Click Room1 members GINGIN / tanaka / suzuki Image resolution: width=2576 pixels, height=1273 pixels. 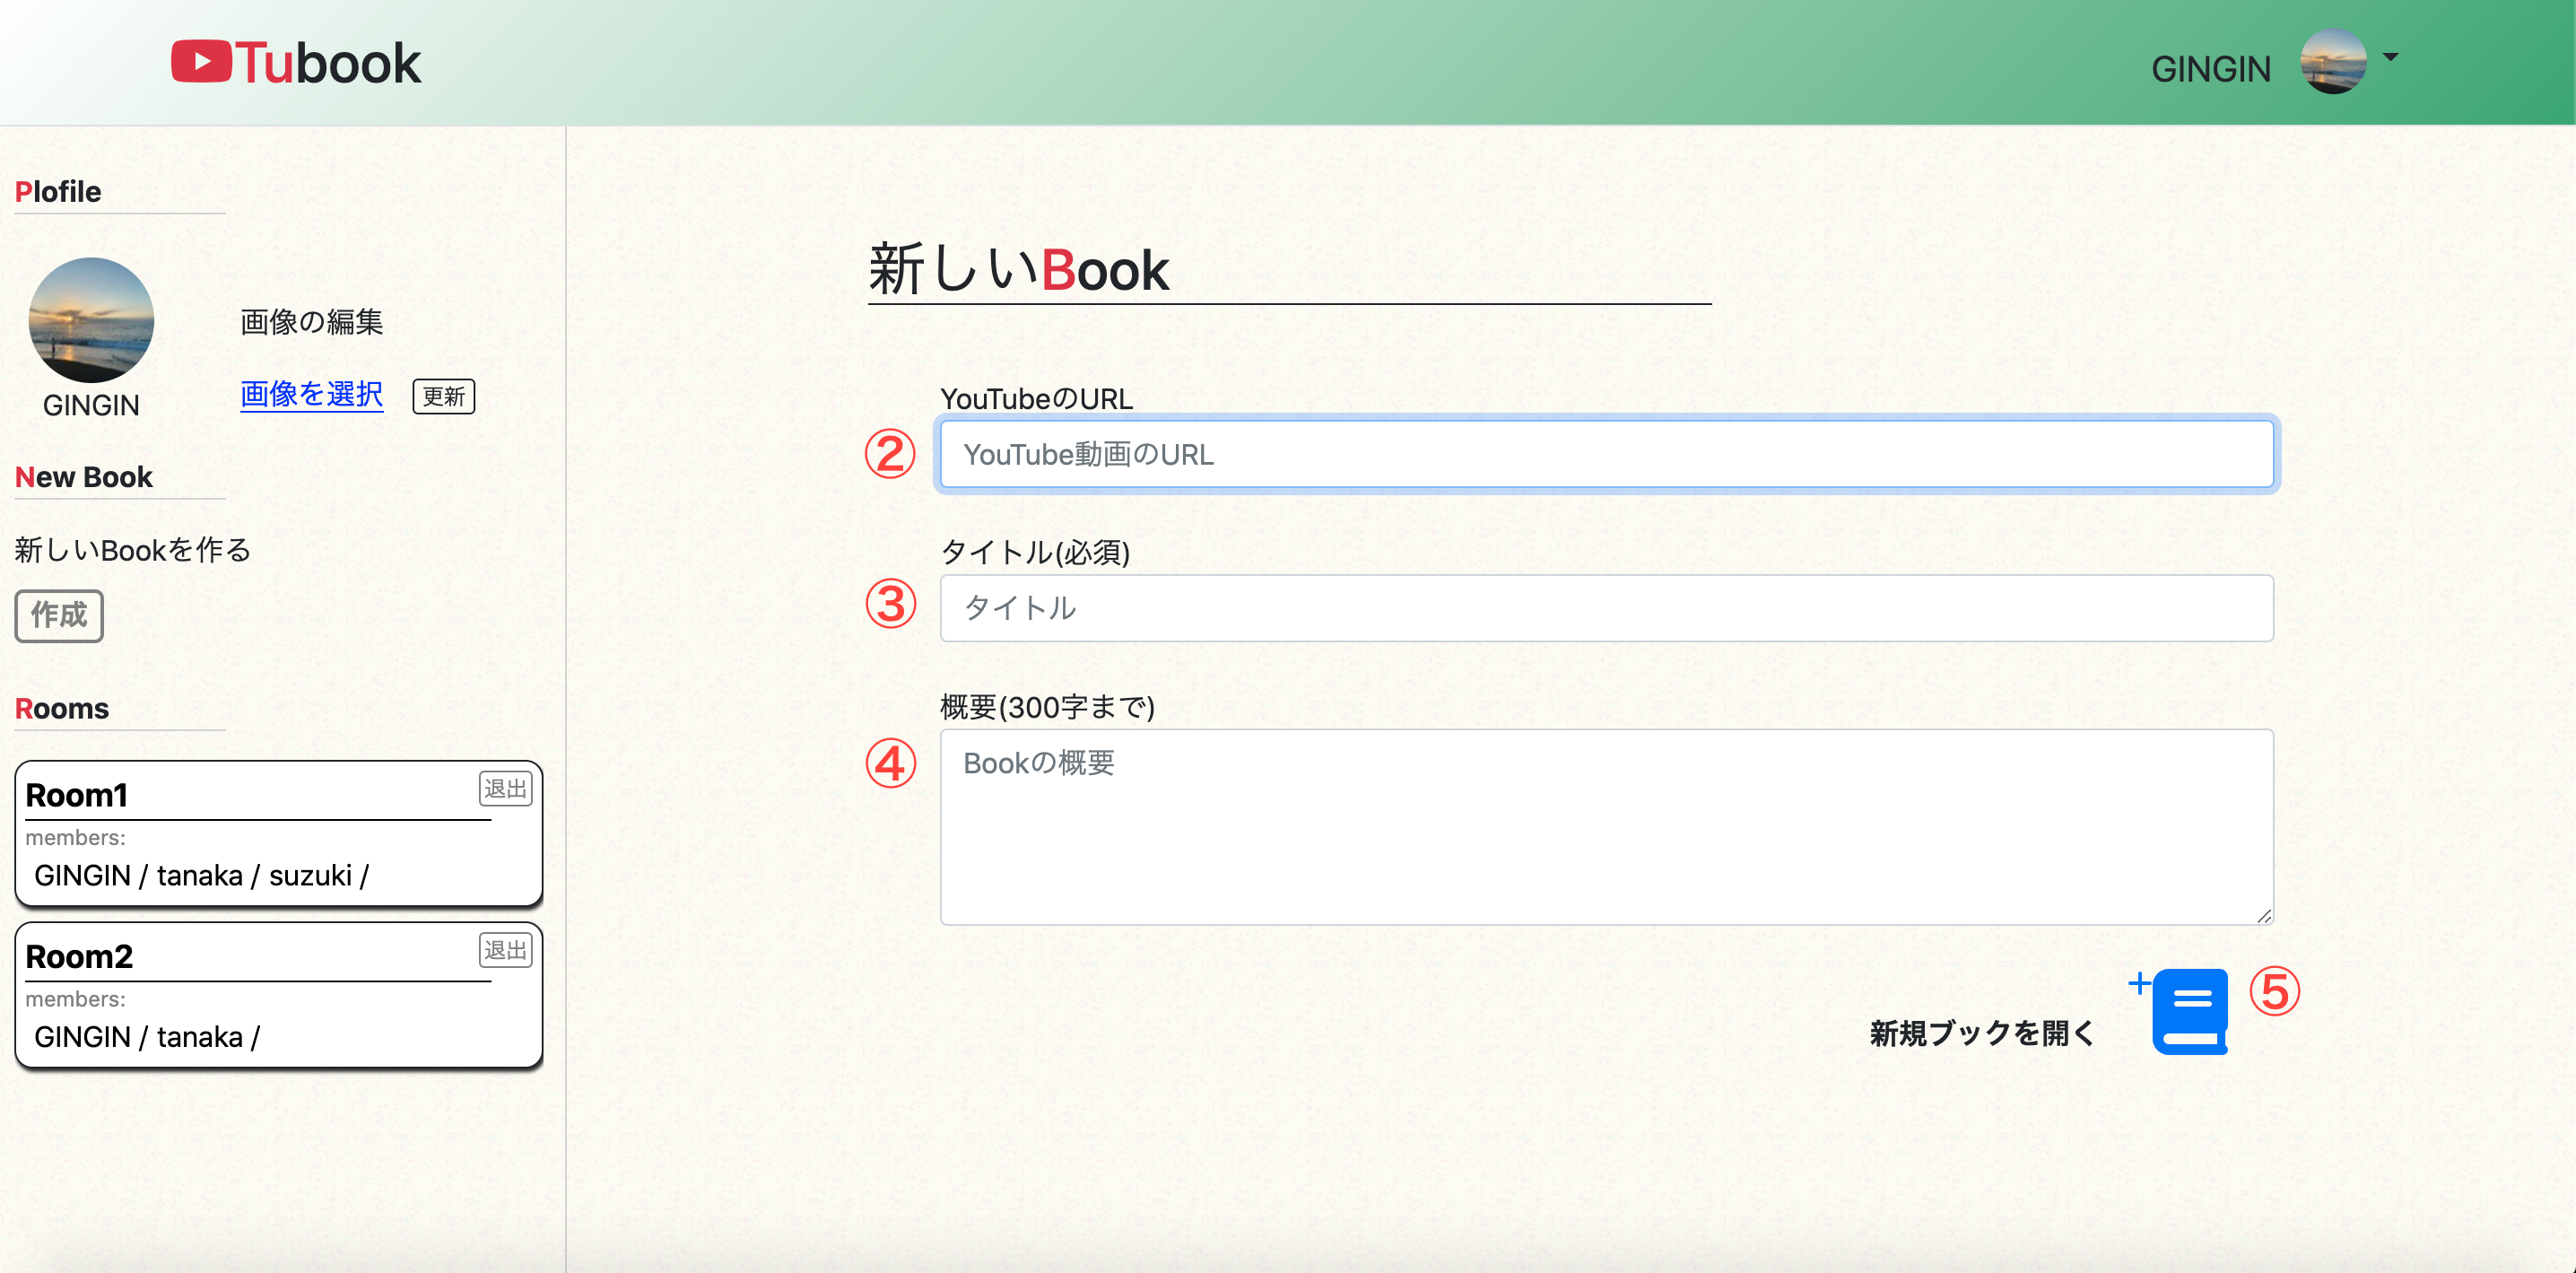[x=202, y=875]
